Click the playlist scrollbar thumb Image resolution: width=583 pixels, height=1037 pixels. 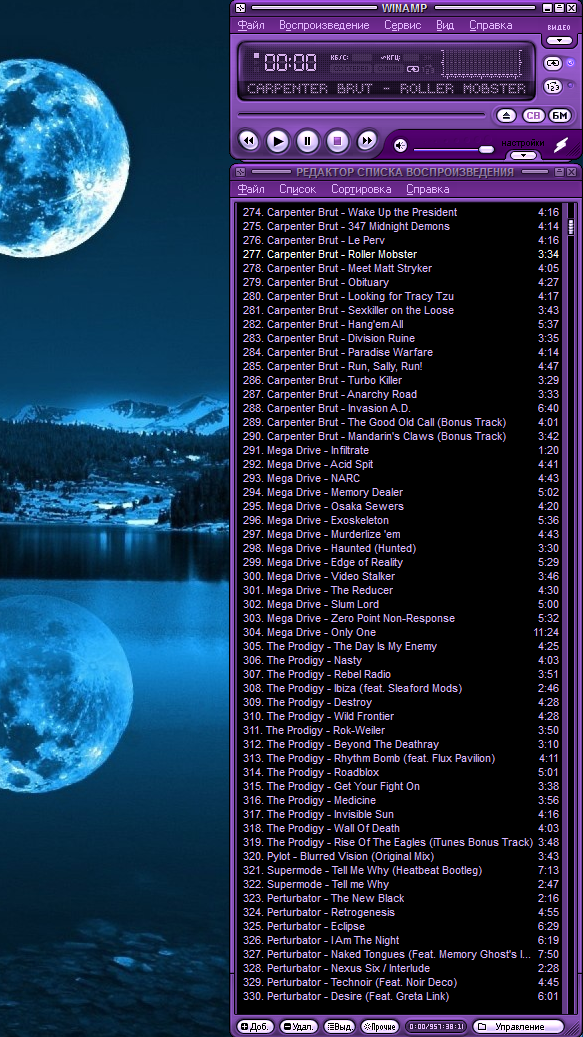(572, 227)
